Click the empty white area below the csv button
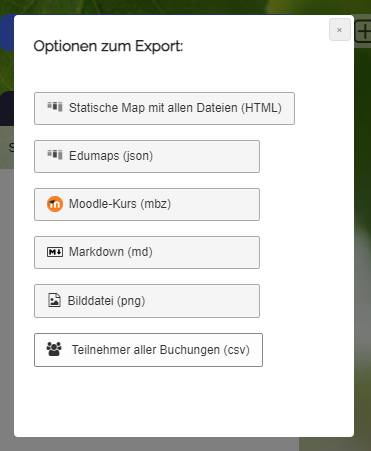The height and width of the screenshot is (451, 371). tap(183, 402)
